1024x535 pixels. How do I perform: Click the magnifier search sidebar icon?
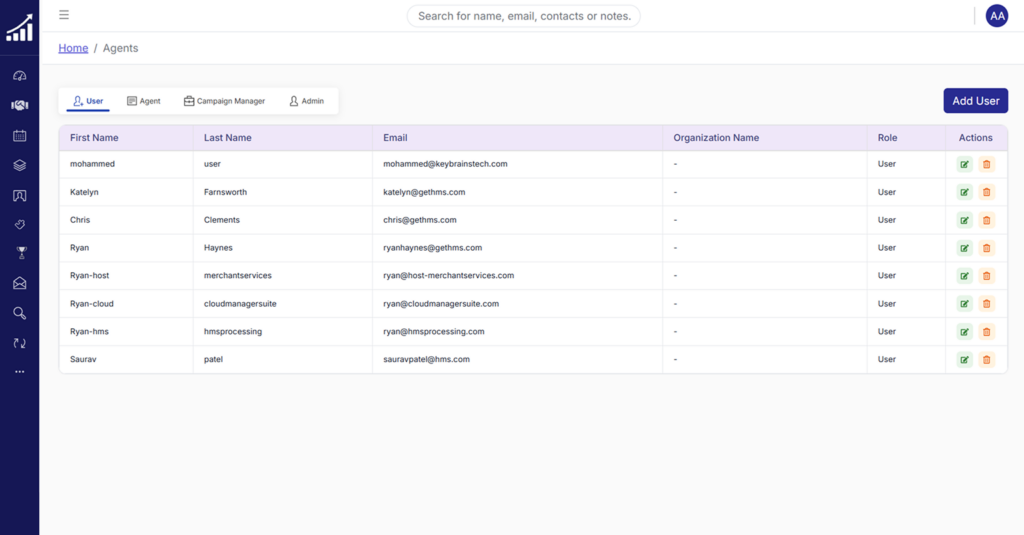pyautogui.click(x=19, y=313)
